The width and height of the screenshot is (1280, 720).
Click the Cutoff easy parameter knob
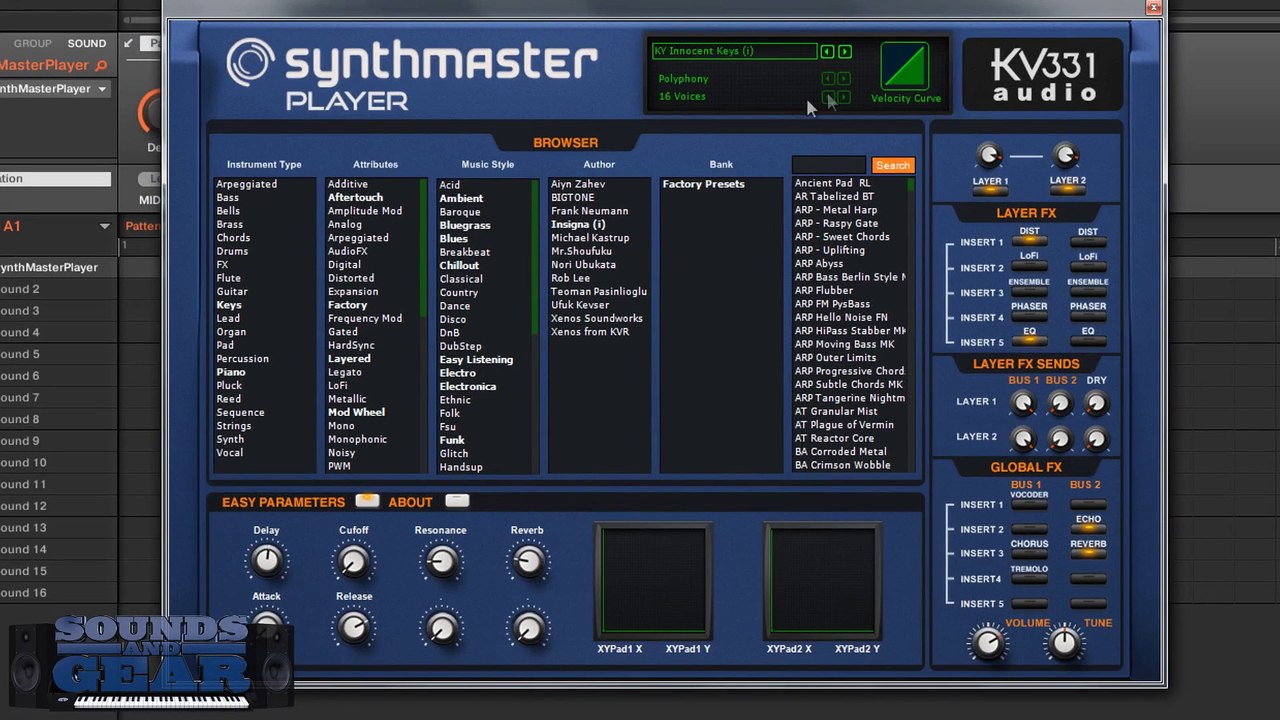353,561
